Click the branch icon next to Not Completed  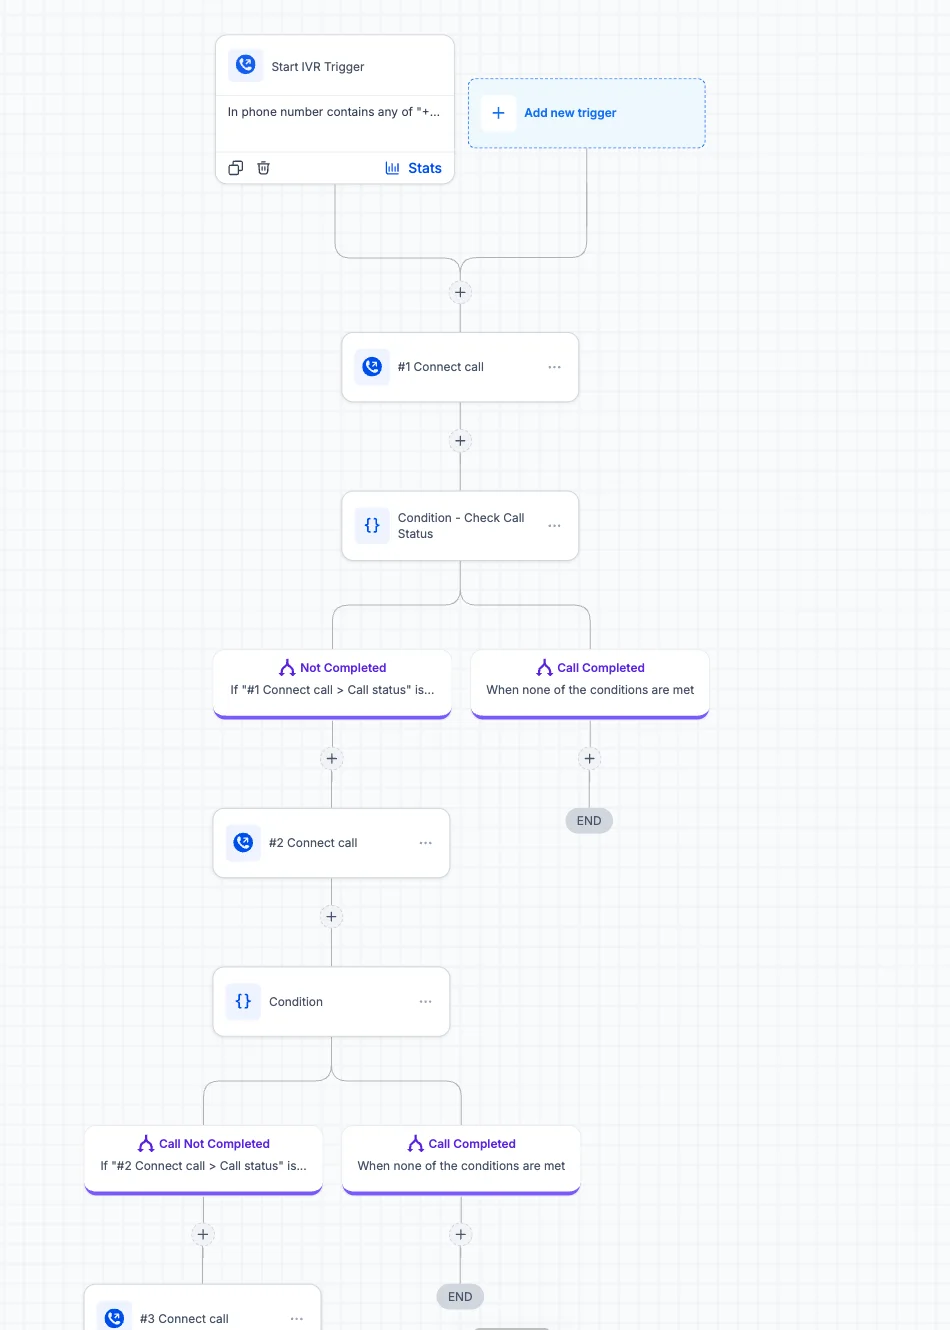pyautogui.click(x=287, y=667)
